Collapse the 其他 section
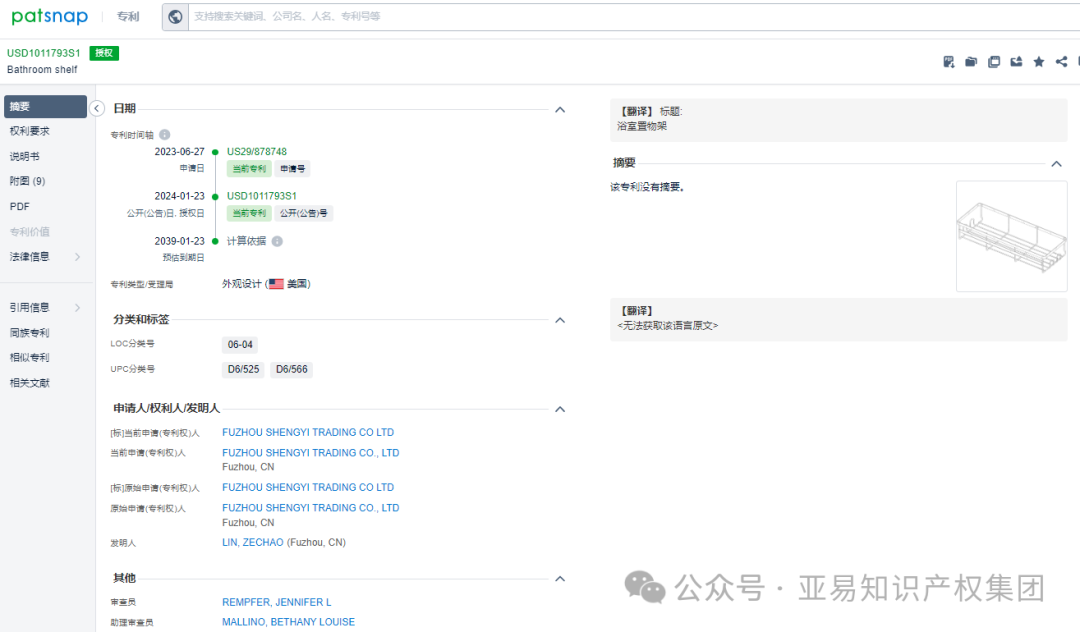Viewport: 1080px width, 632px height. [560, 577]
